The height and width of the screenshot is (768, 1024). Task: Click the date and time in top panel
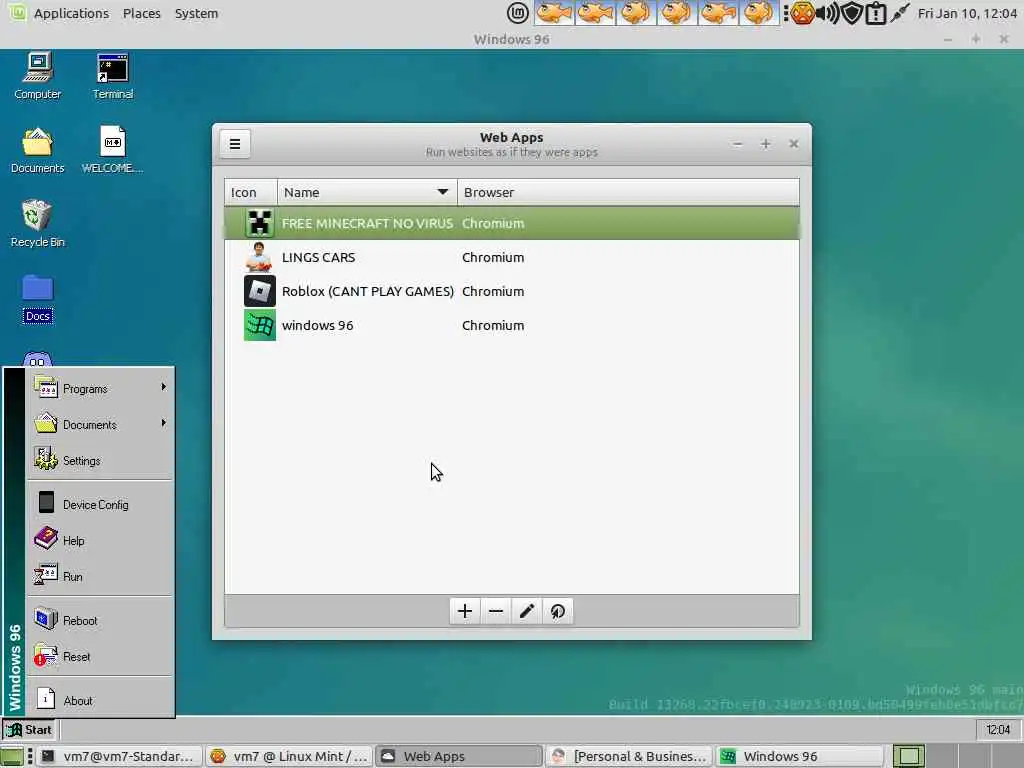point(967,13)
